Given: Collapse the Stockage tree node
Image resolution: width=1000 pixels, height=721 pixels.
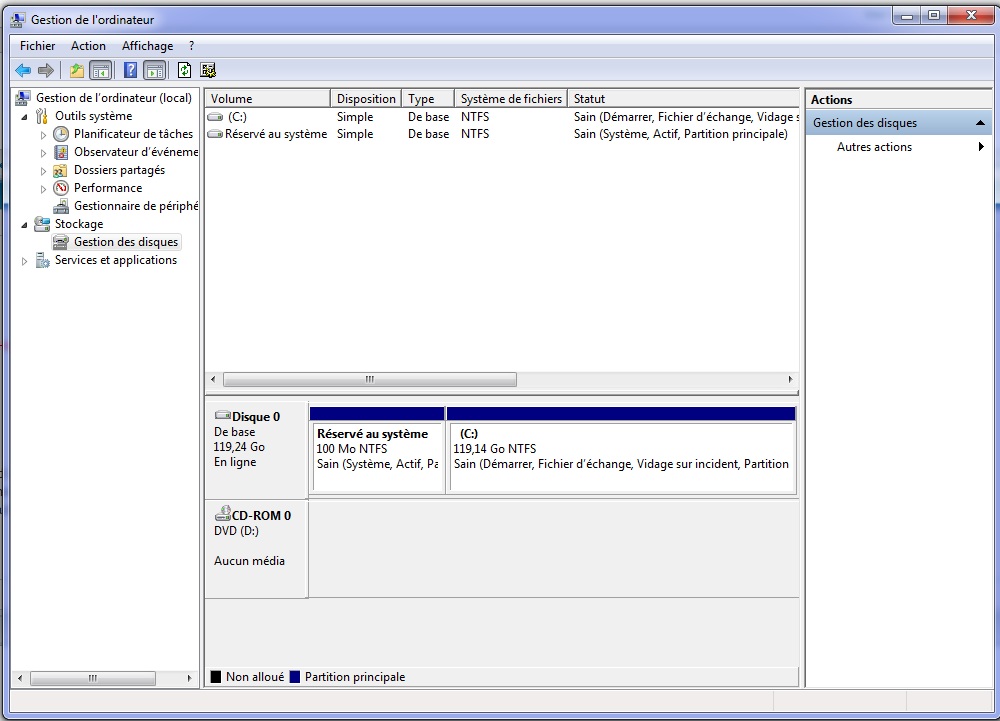Looking at the screenshot, I should (24, 224).
